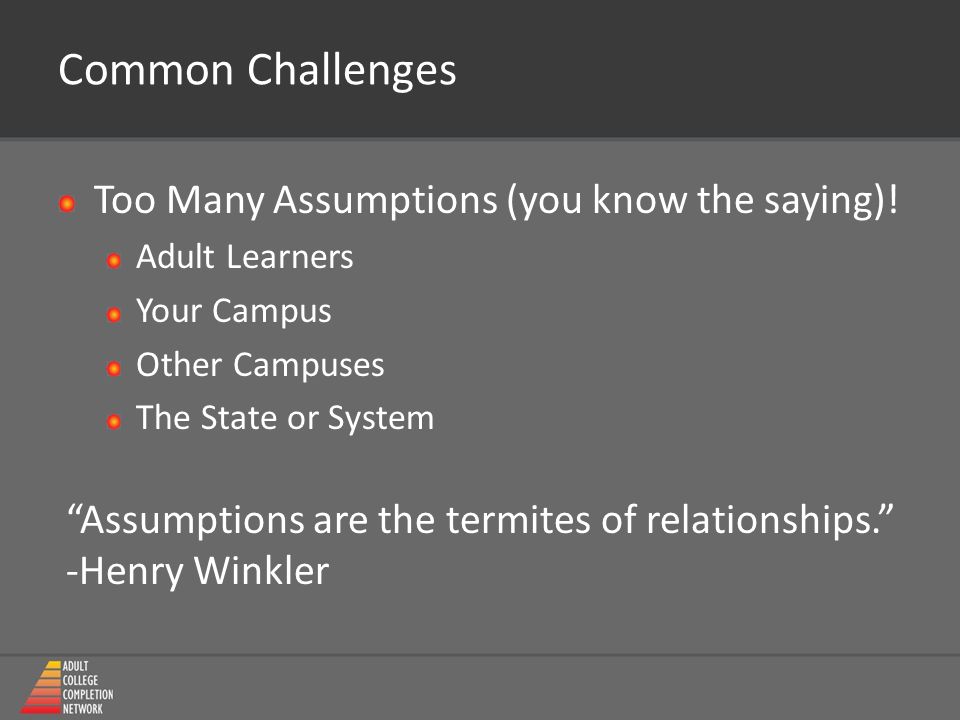Click the word COMPLETION in the footer logo

coord(88,695)
